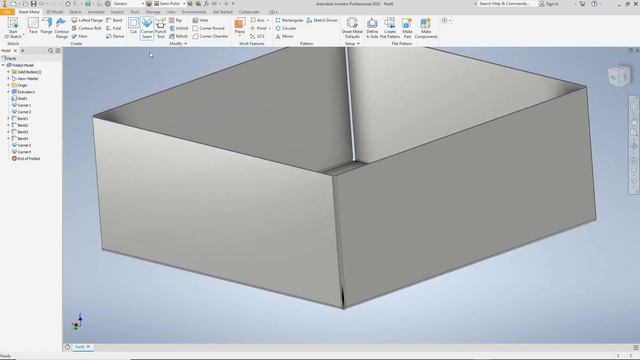Expand the Bend1 feature node

click(x=8, y=118)
